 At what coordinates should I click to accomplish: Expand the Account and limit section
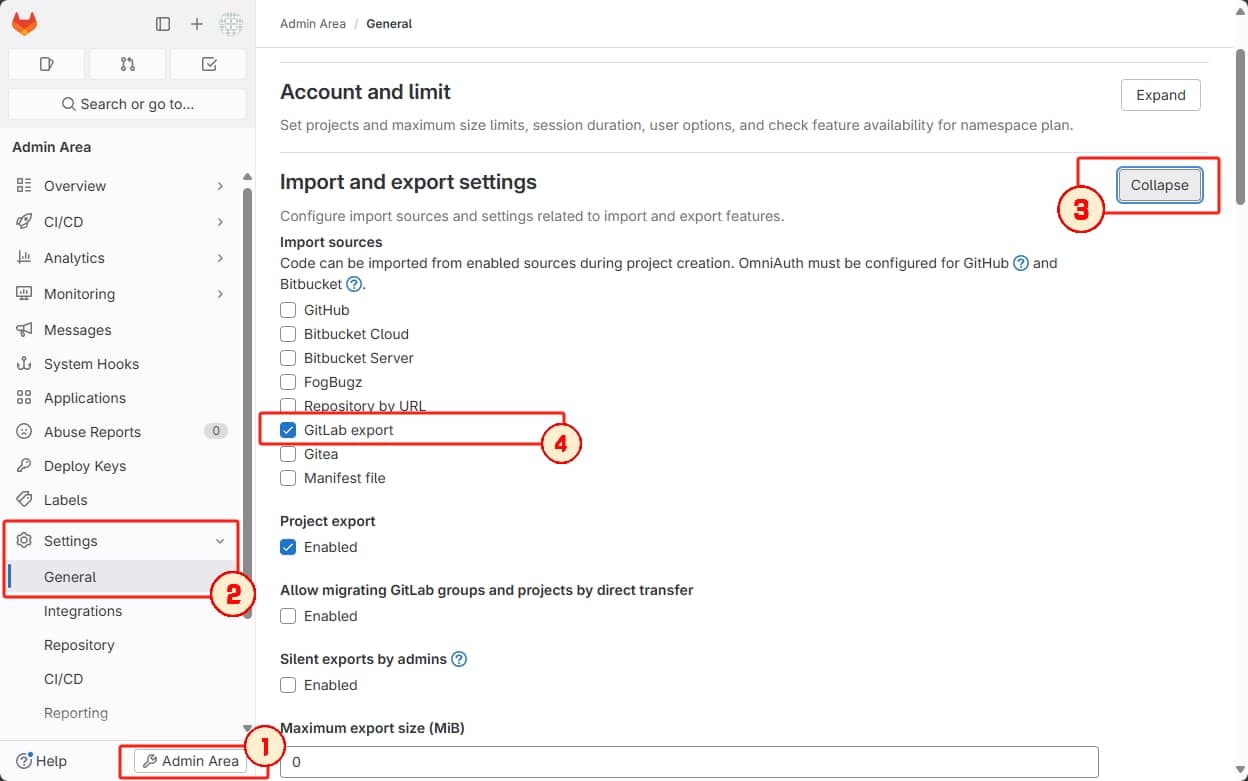click(1160, 95)
